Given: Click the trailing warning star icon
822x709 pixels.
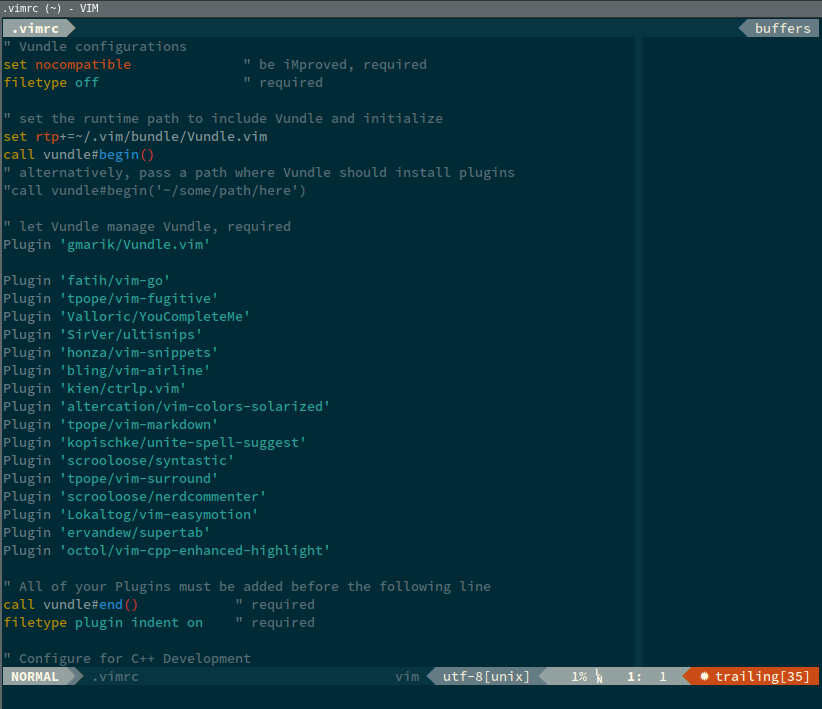Looking at the screenshot, I should pyautogui.click(x=705, y=676).
